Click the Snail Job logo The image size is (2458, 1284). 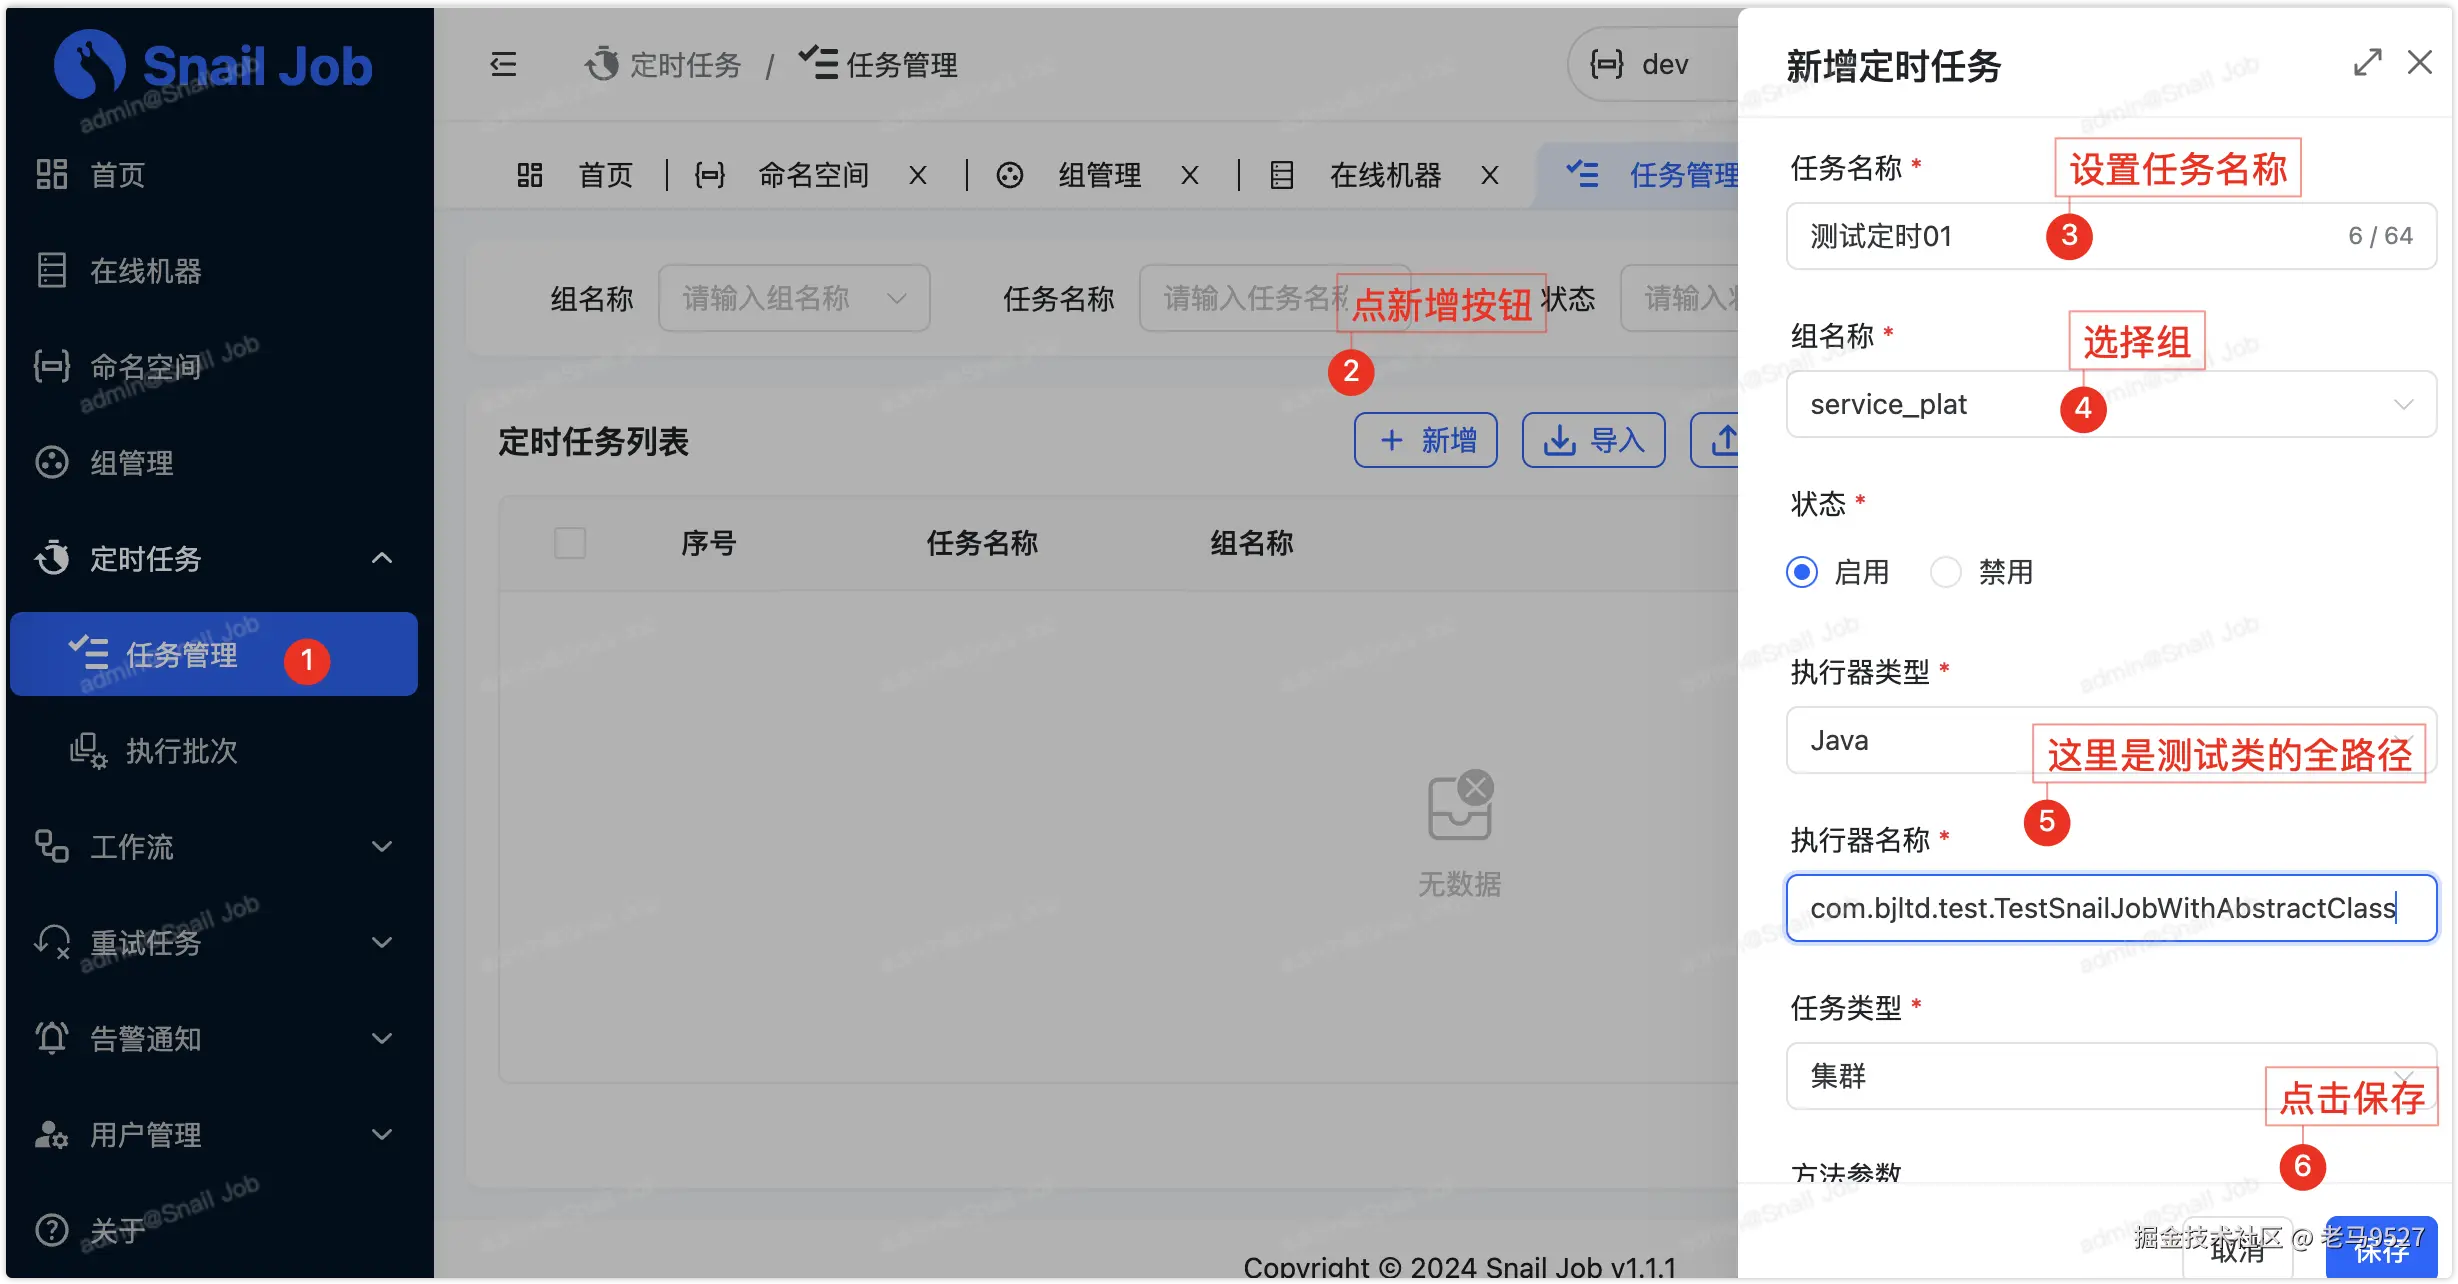(212, 66)
